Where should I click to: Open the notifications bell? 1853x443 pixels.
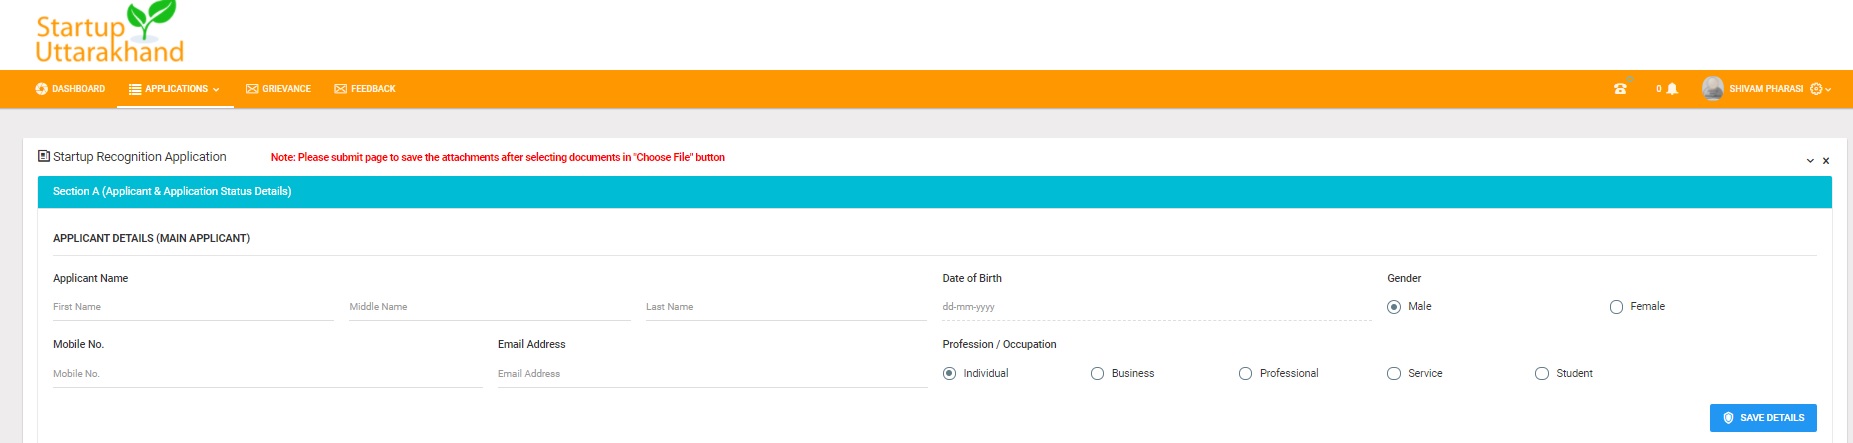tap(1672, 89)
